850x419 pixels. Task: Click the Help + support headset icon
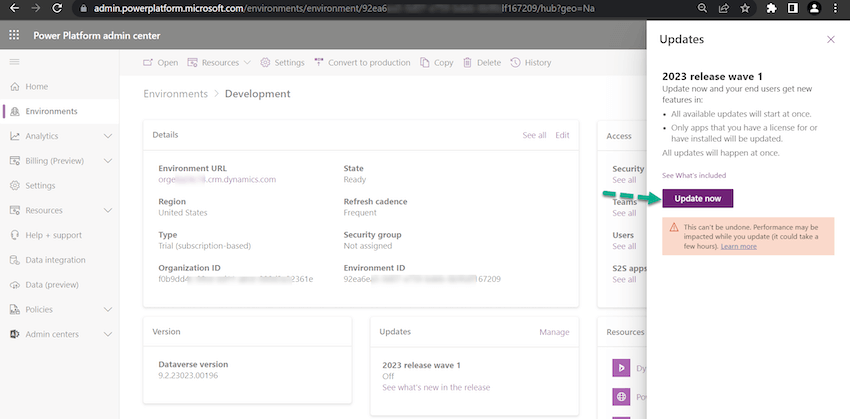(15, 235)
